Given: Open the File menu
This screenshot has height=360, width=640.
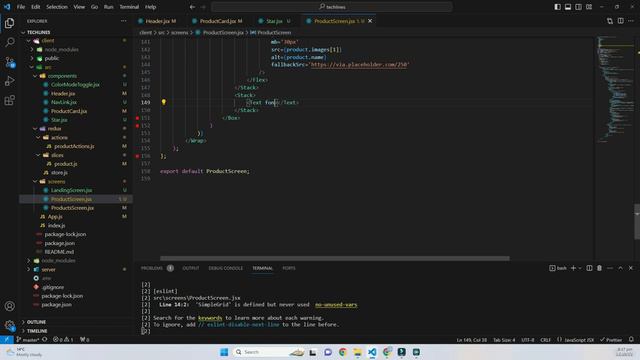Looking at the screenshot, I should coord(21,7).
